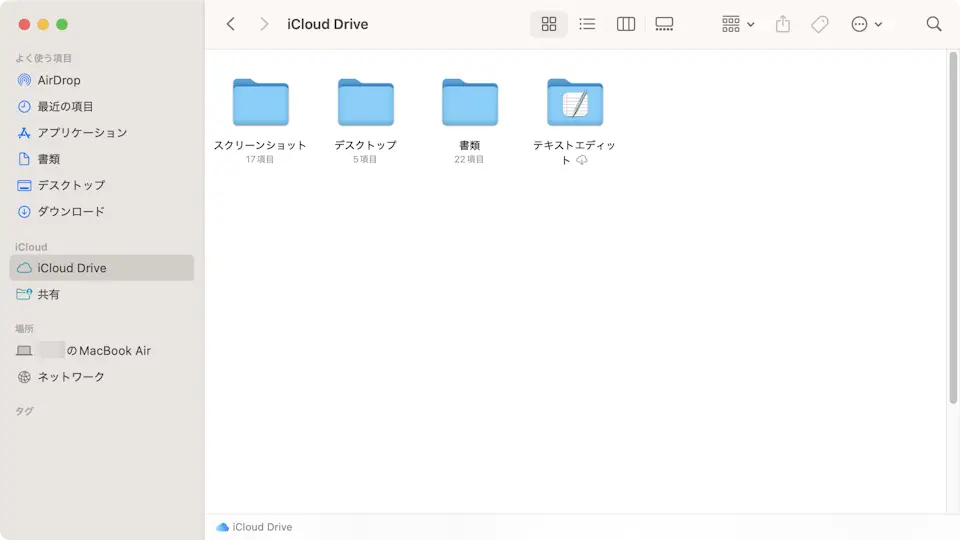Switch to icon grid view
The image size is (960, 540).
click(x=549, y=24)
